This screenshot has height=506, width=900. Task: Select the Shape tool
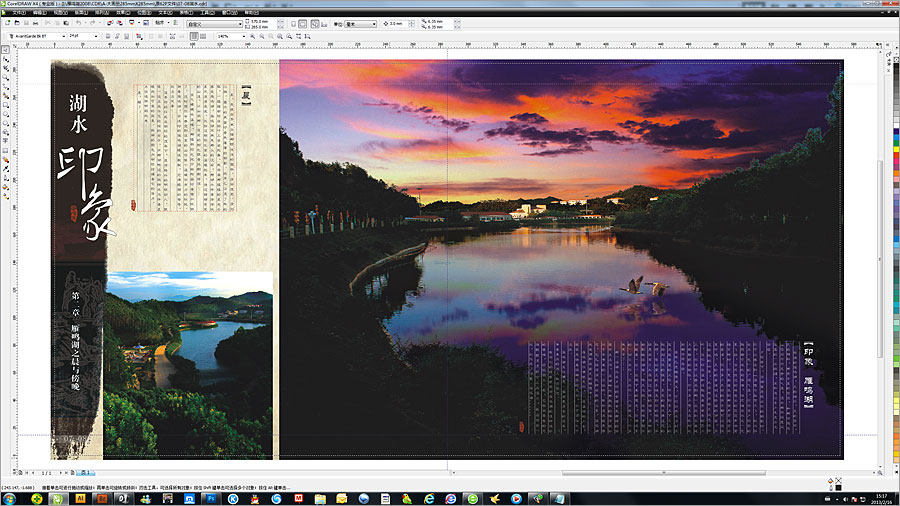(6, 59)
